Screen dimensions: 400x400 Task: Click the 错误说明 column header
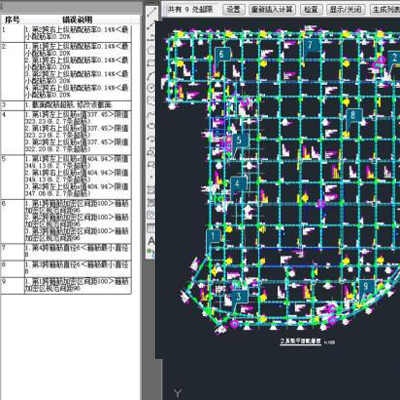(77, 20)
